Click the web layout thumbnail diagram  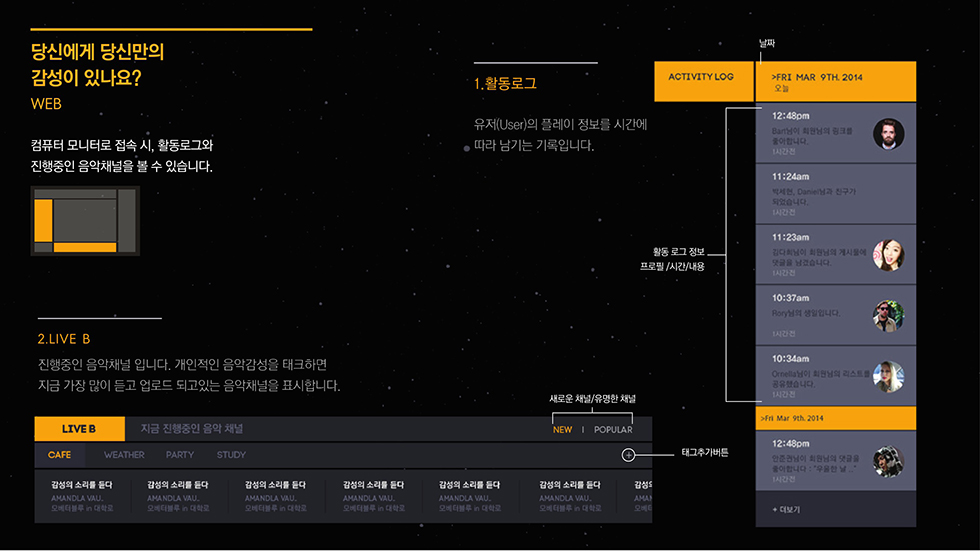click(x=85, y=220)
